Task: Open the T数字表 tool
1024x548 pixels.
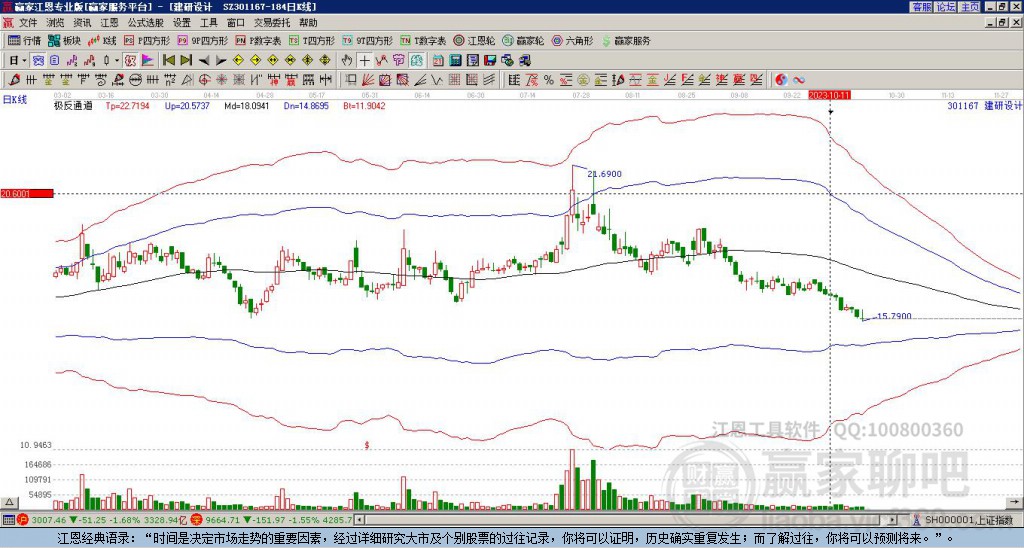Action: pyautogui.click(x=423, y=40)
